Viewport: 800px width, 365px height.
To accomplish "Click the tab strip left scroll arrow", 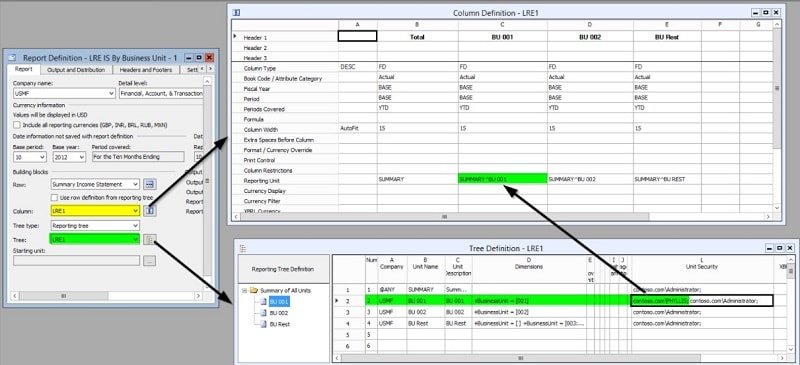I will tap(202, 69).
